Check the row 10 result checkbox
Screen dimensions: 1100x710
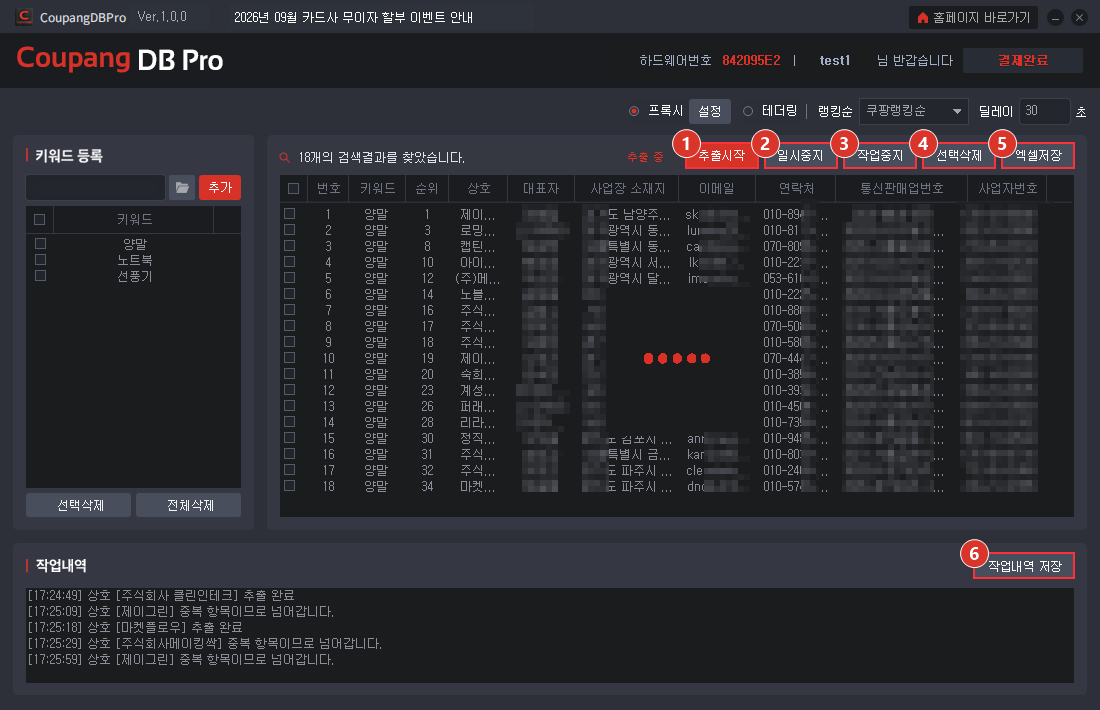pos(289,358)
